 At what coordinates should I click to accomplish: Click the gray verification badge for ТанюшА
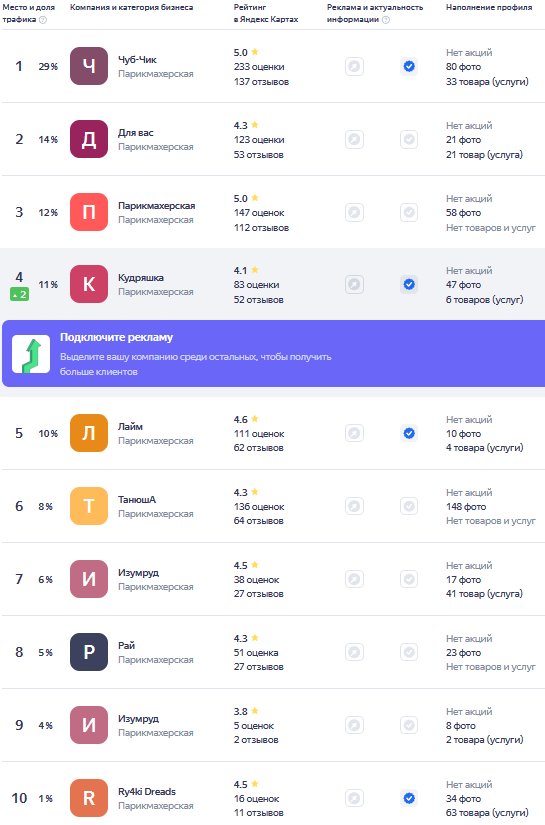click(x=409, y=506)
